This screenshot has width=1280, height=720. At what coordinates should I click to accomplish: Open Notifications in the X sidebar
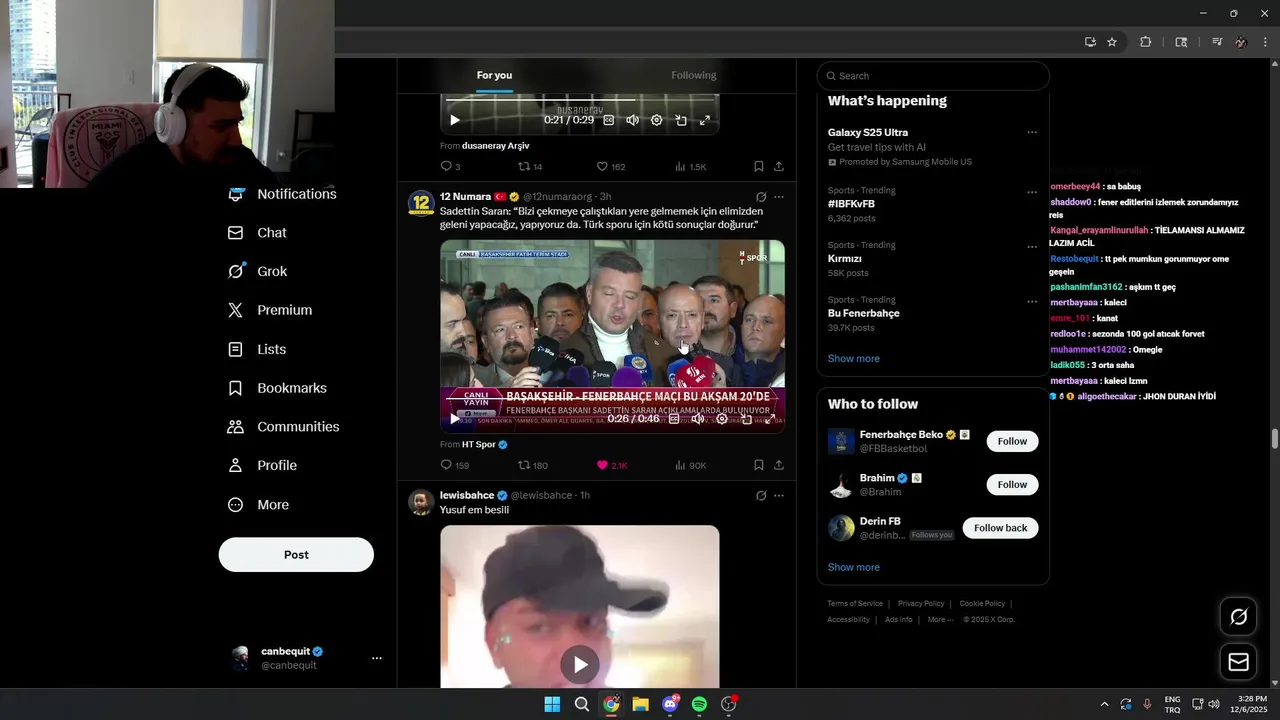283,194
